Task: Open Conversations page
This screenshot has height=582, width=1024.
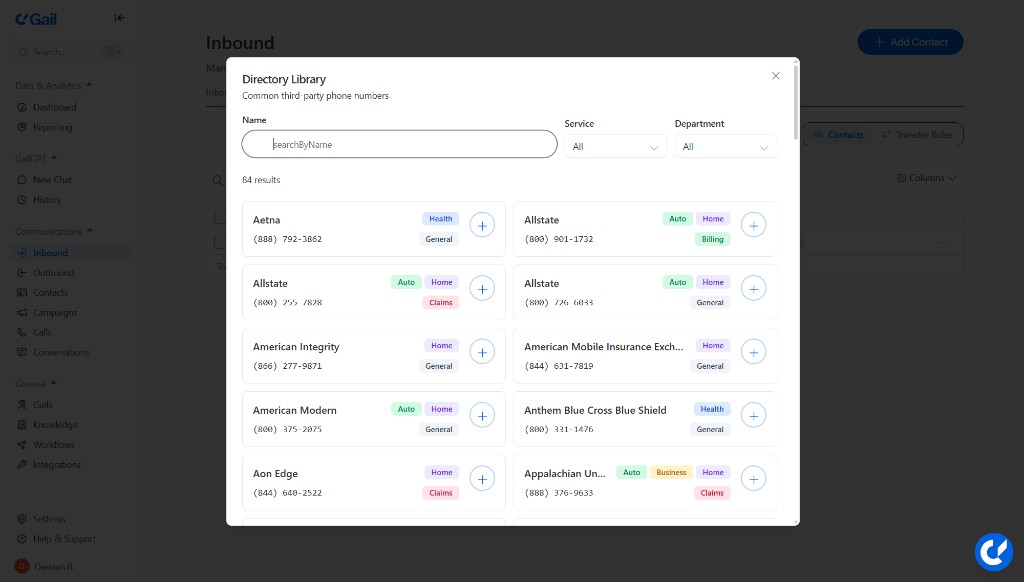Action: click(x=61, y=353)
